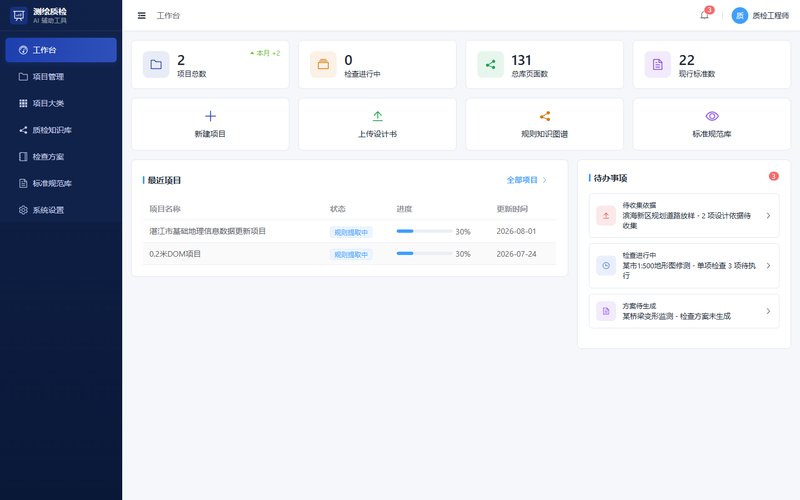Open 项目管理 in the sidebar
This screenshot has width=800, height=500.
click(x=61, y=77)
